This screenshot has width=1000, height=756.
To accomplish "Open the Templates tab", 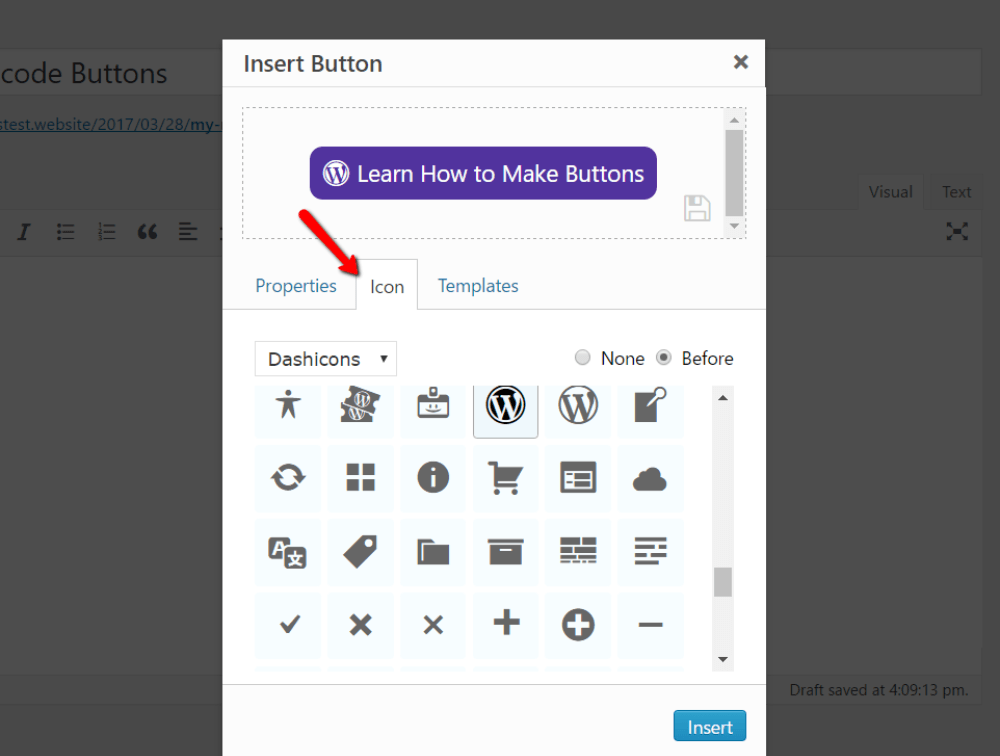I will pos(478,286).
